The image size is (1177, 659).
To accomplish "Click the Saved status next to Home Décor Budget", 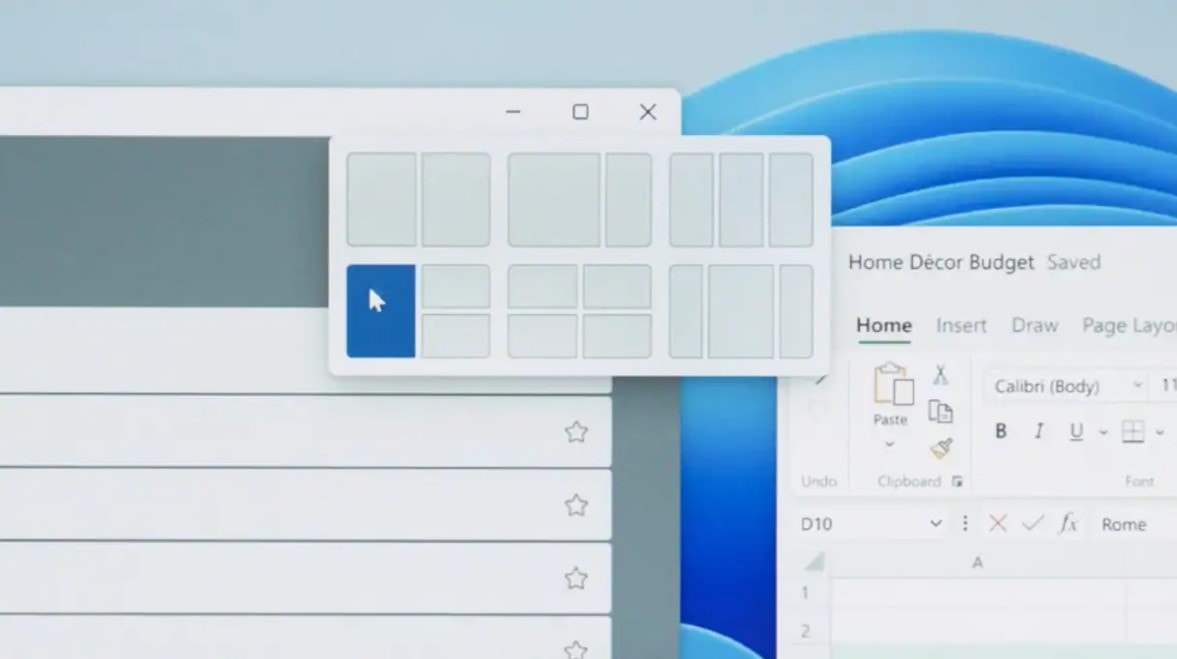I will coord(1075,262).
